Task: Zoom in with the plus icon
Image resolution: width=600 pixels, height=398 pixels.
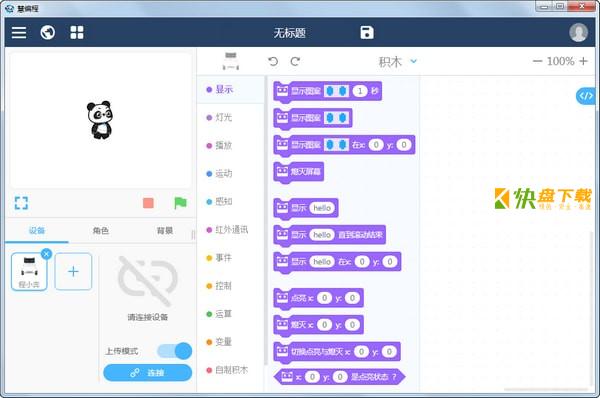Action: [x=584, y=61]
